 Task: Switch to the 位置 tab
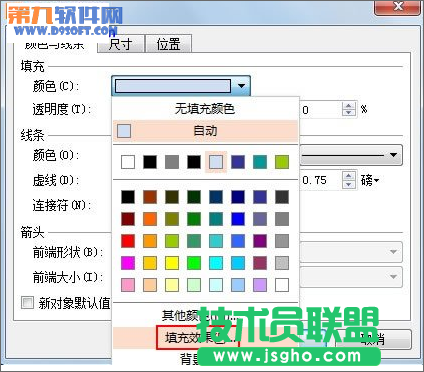169,44
